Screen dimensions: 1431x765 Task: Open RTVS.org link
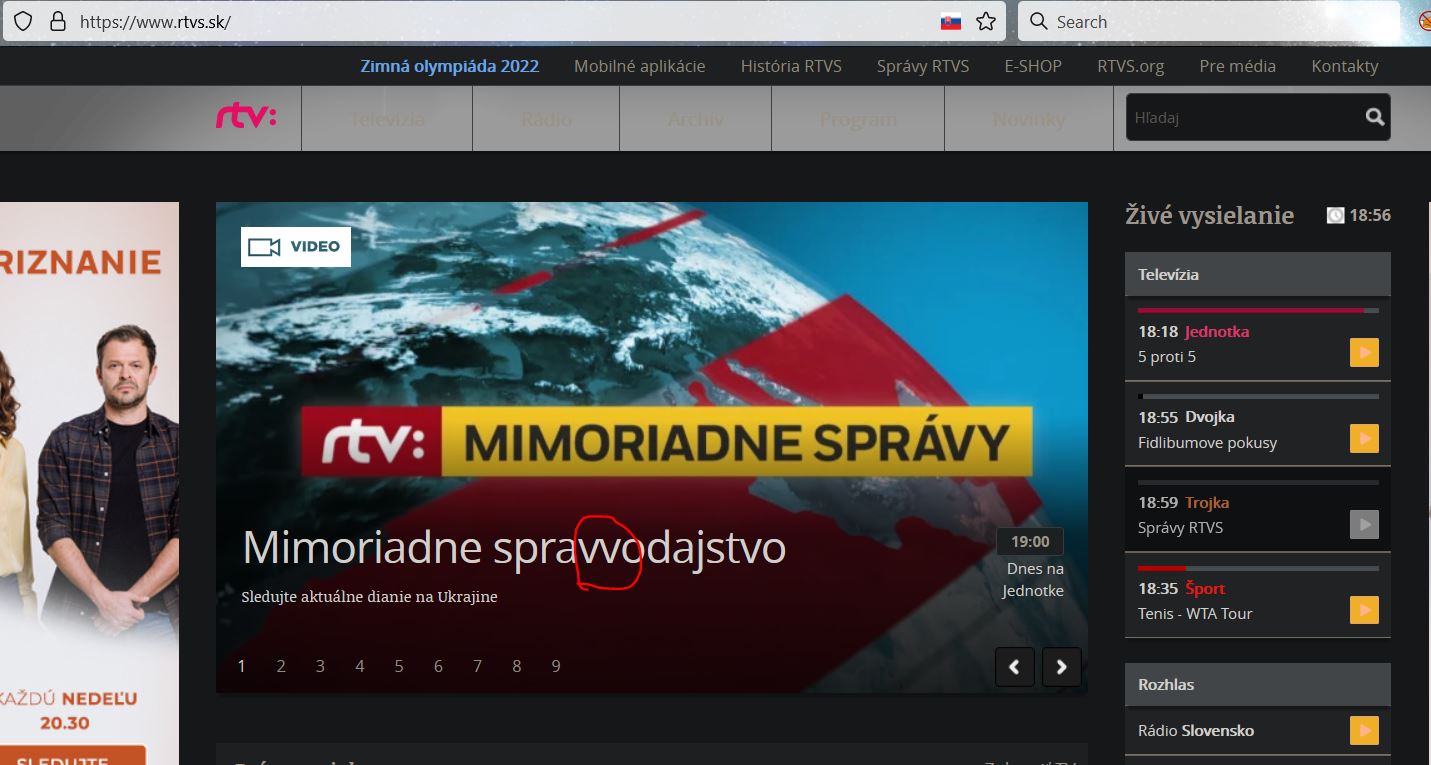1131,66
